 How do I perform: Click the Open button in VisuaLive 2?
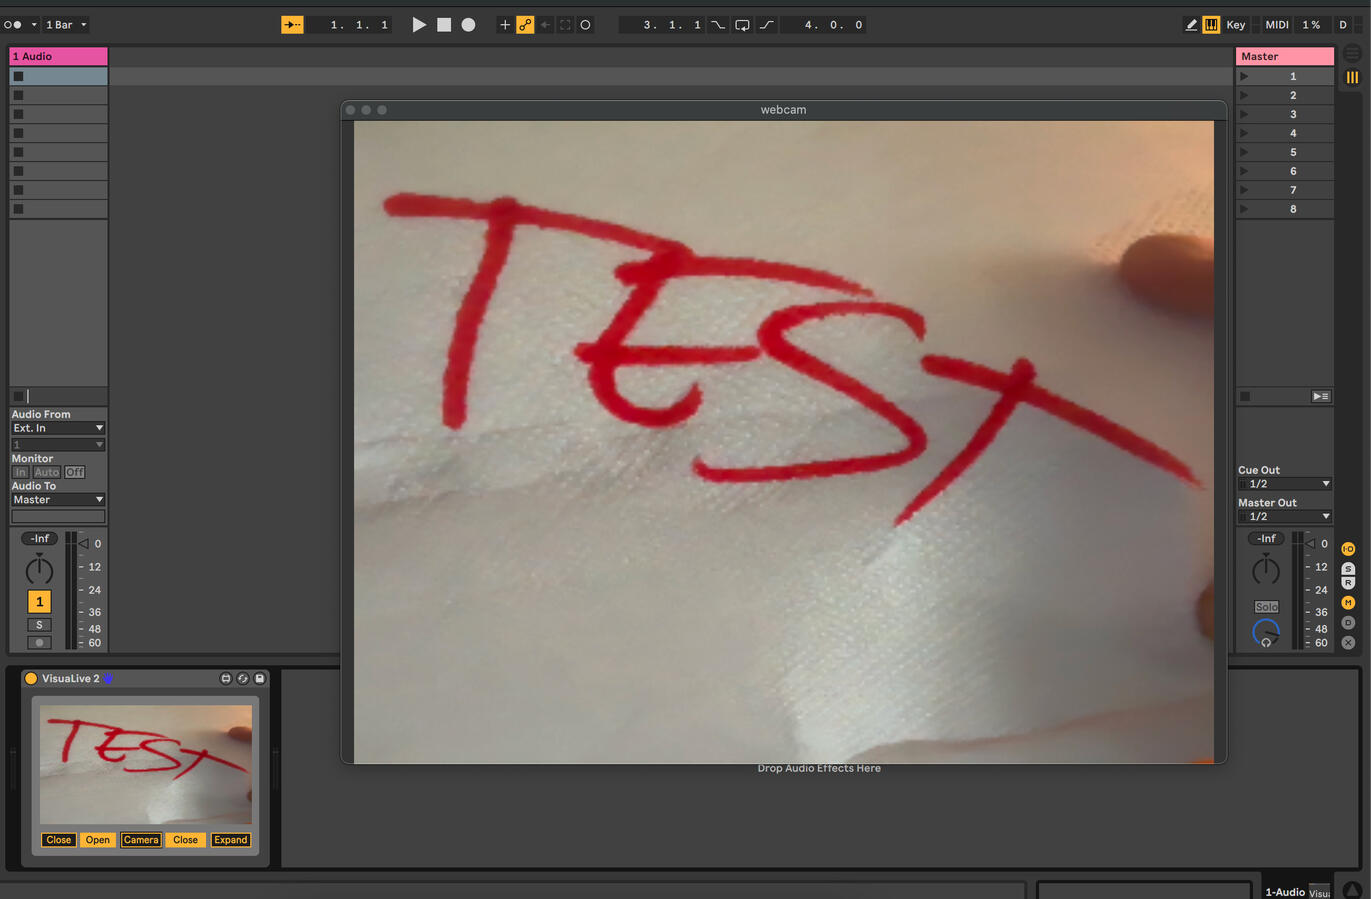(x=97, y=840)
